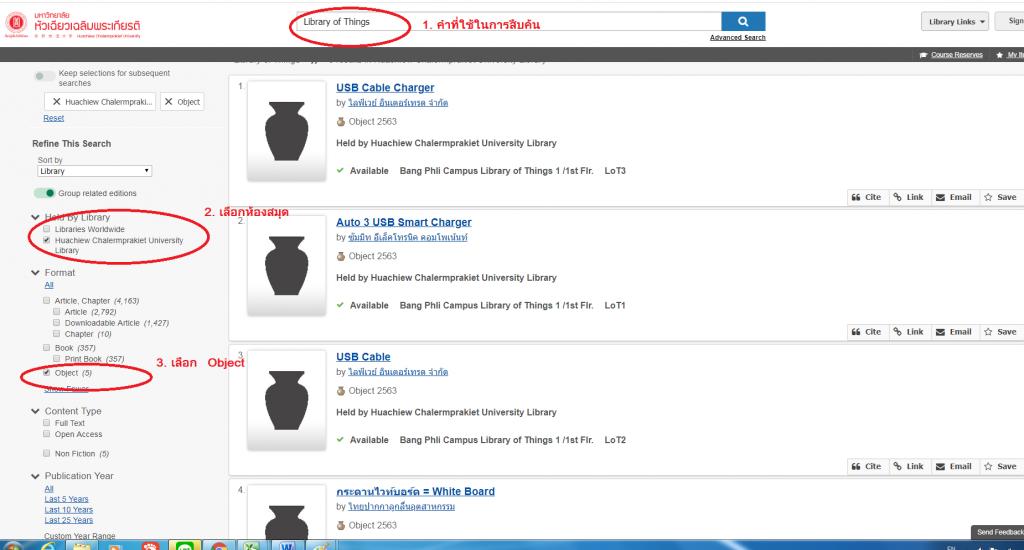Open Auto 3 USB Smart Charger title
The height and width of the screenshot is (550, 1024).
coord(404,222)
